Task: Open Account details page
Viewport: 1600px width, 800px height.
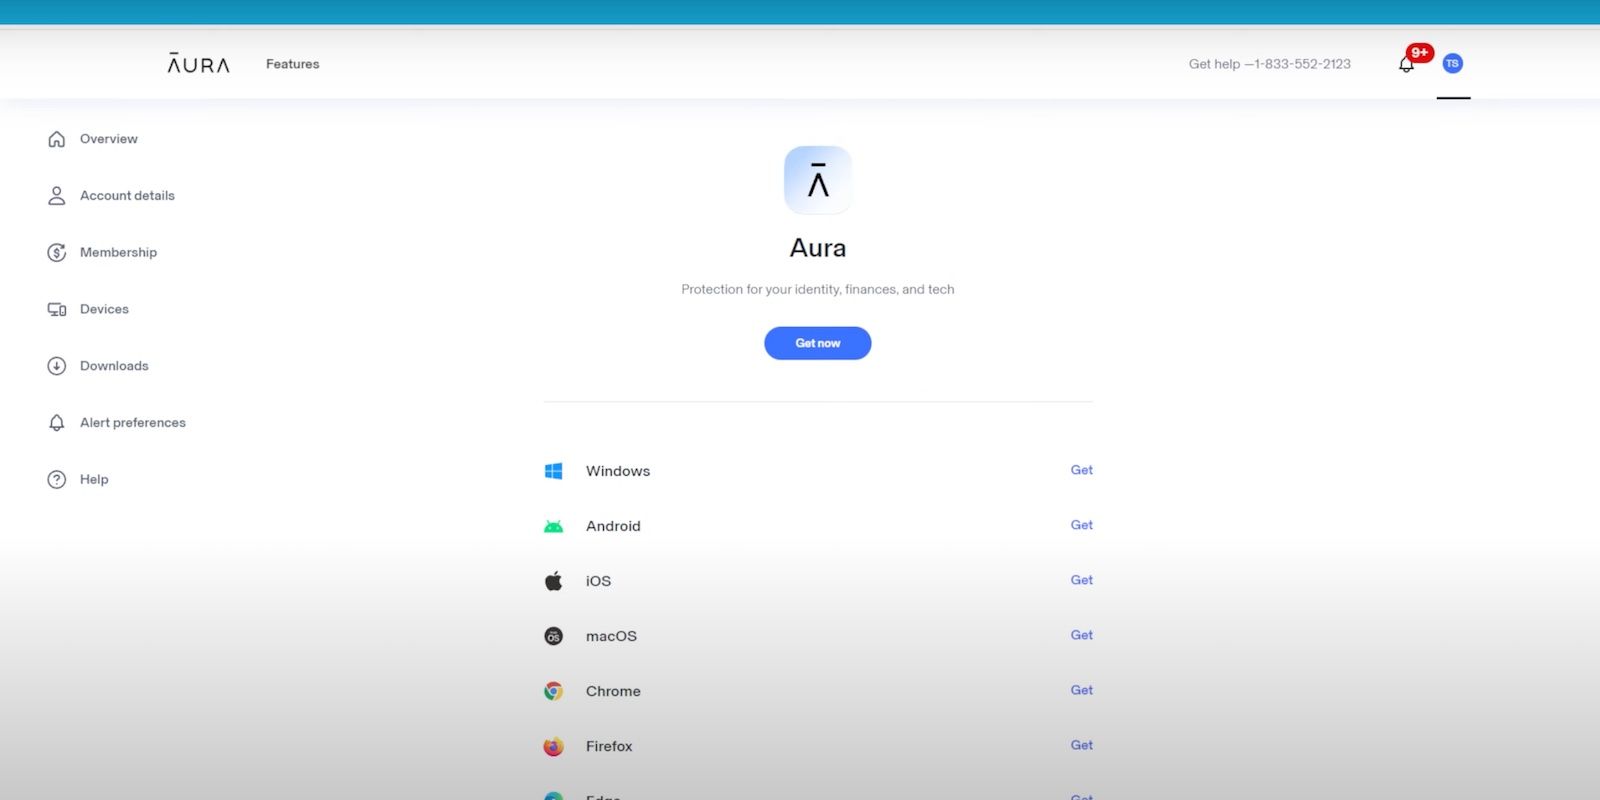Action: 127,196
